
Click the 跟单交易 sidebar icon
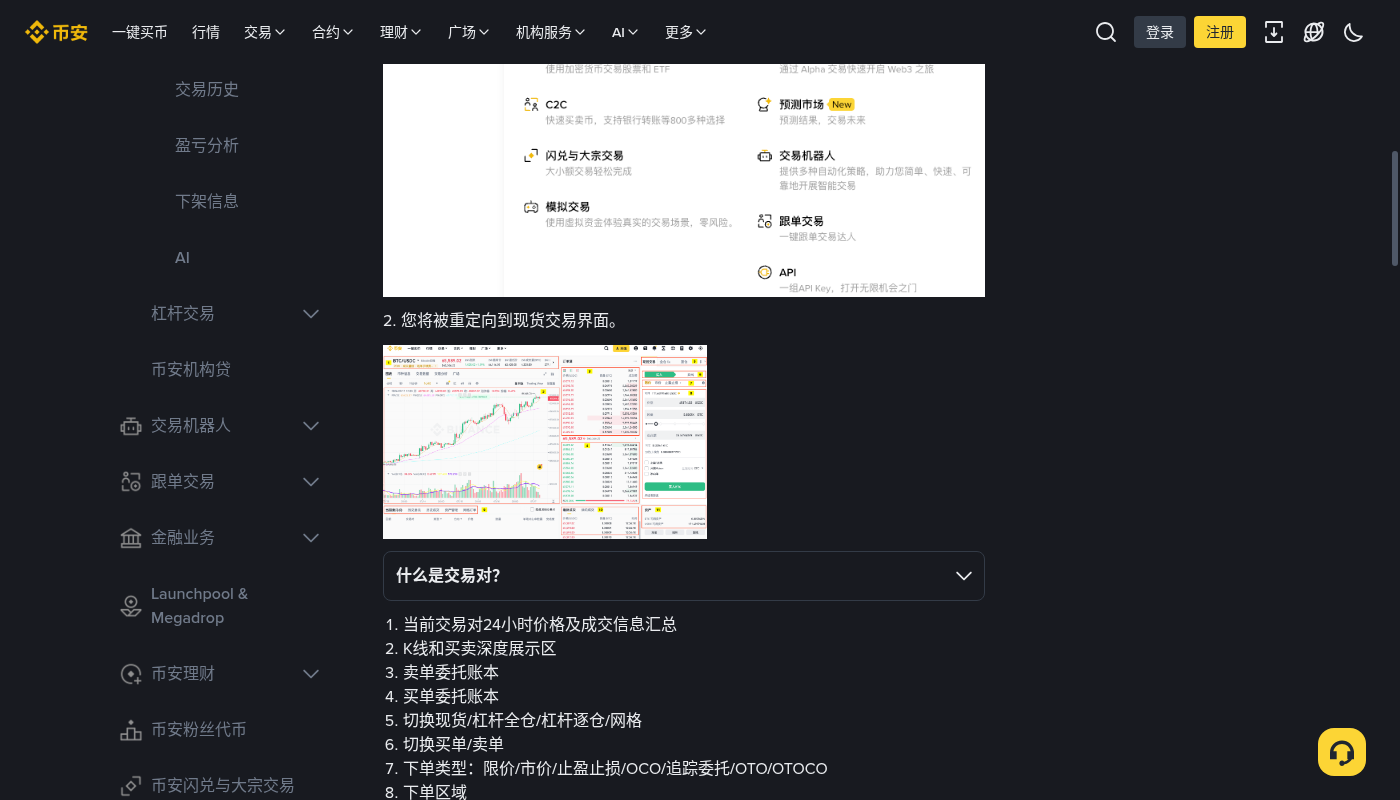coord(131,482)
